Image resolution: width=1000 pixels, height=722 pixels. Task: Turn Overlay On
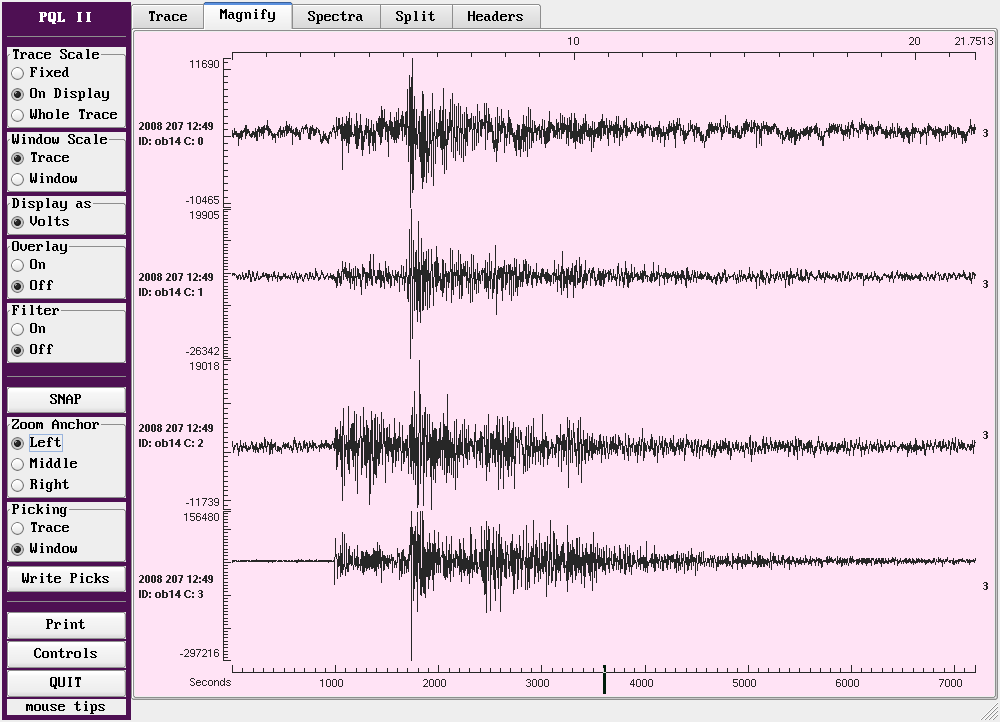pyautogui.click(x=18, y=265)
